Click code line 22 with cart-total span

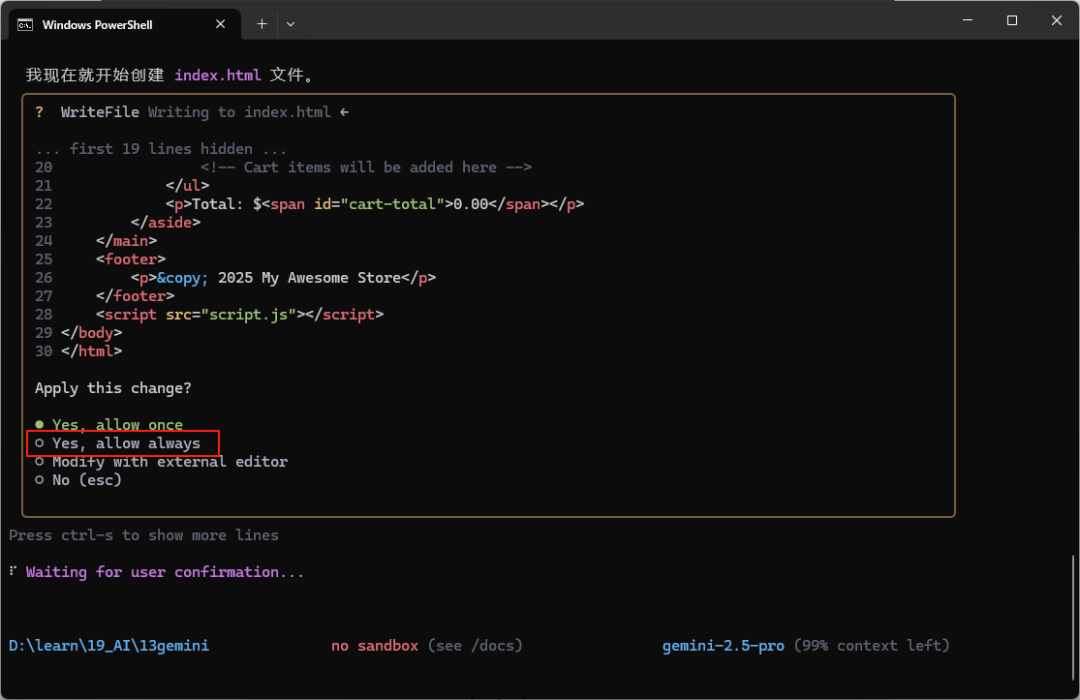pyautogui.click(x=375, y=204)
